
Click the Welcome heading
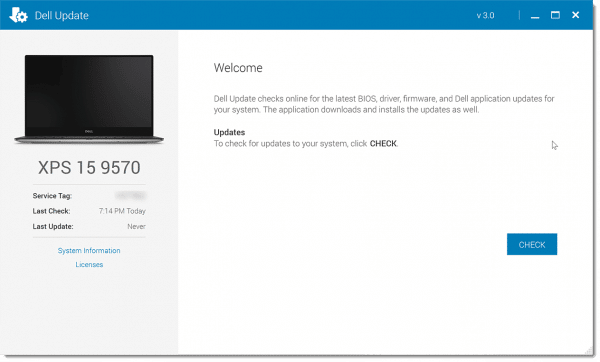(x=238, y=68)
